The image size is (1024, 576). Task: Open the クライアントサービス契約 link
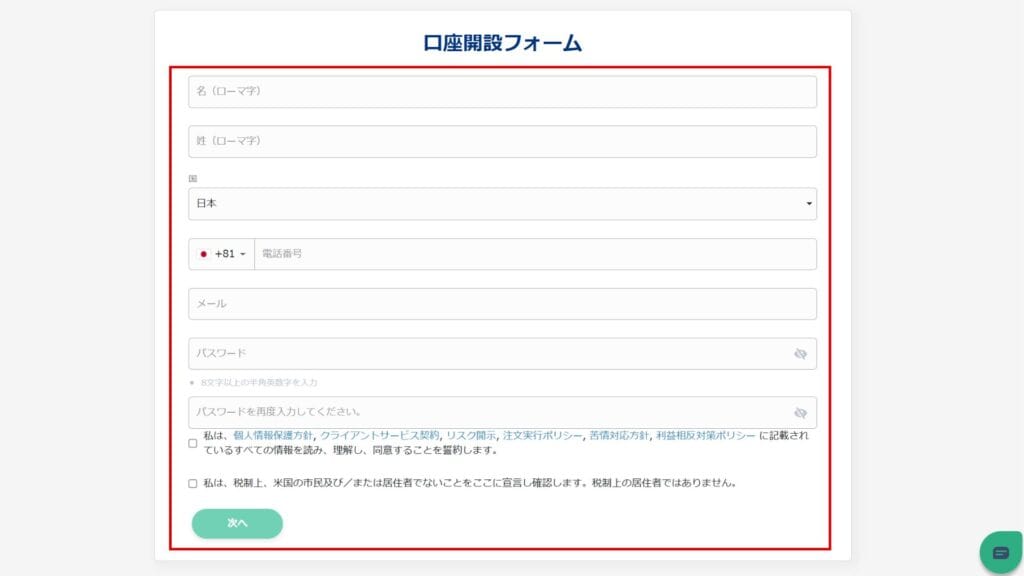click(x=379, y=436)
